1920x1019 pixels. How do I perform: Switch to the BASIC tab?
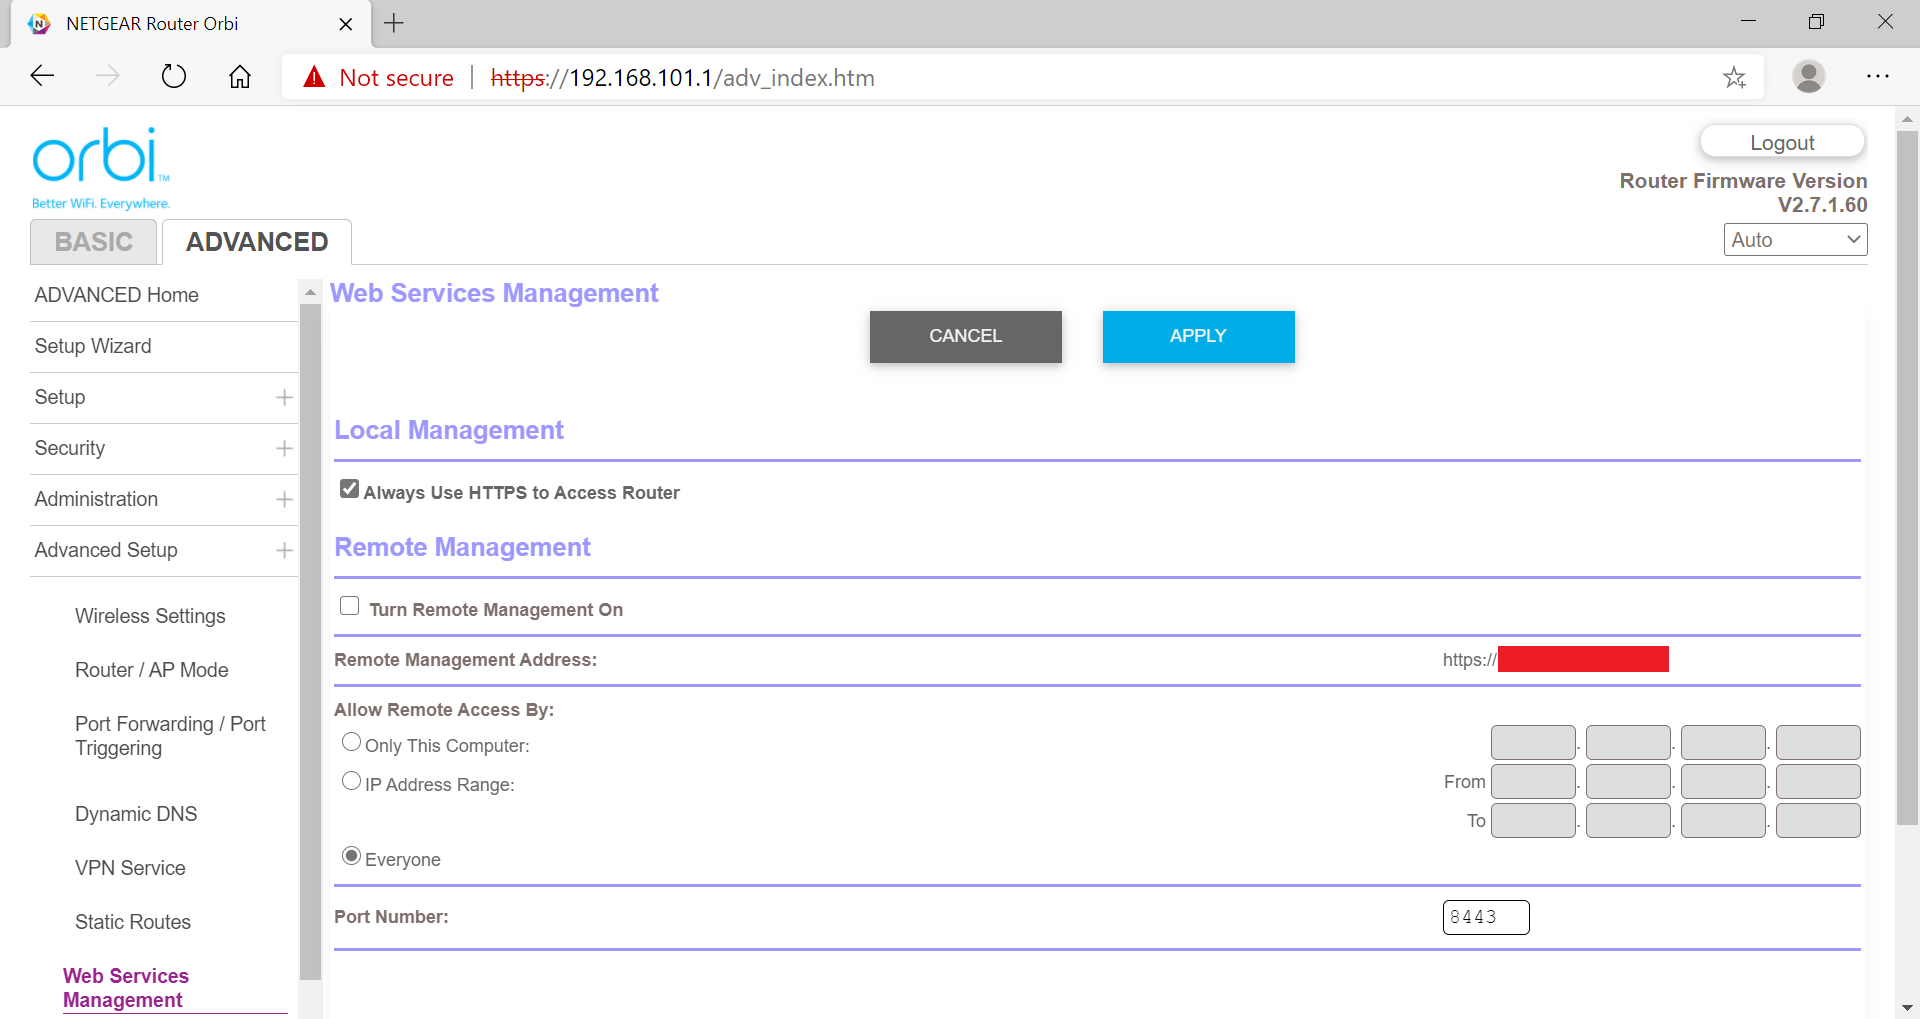click(94, 242)
